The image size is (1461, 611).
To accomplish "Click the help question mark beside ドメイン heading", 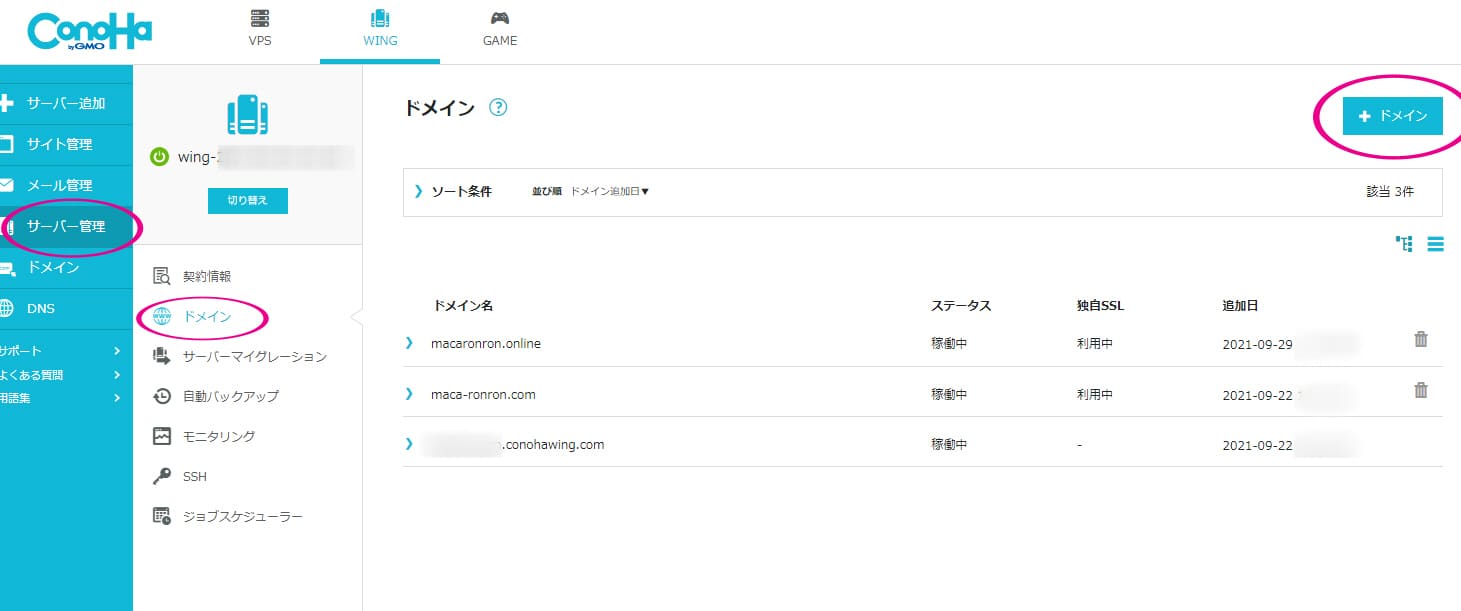I will coord(498,108).
